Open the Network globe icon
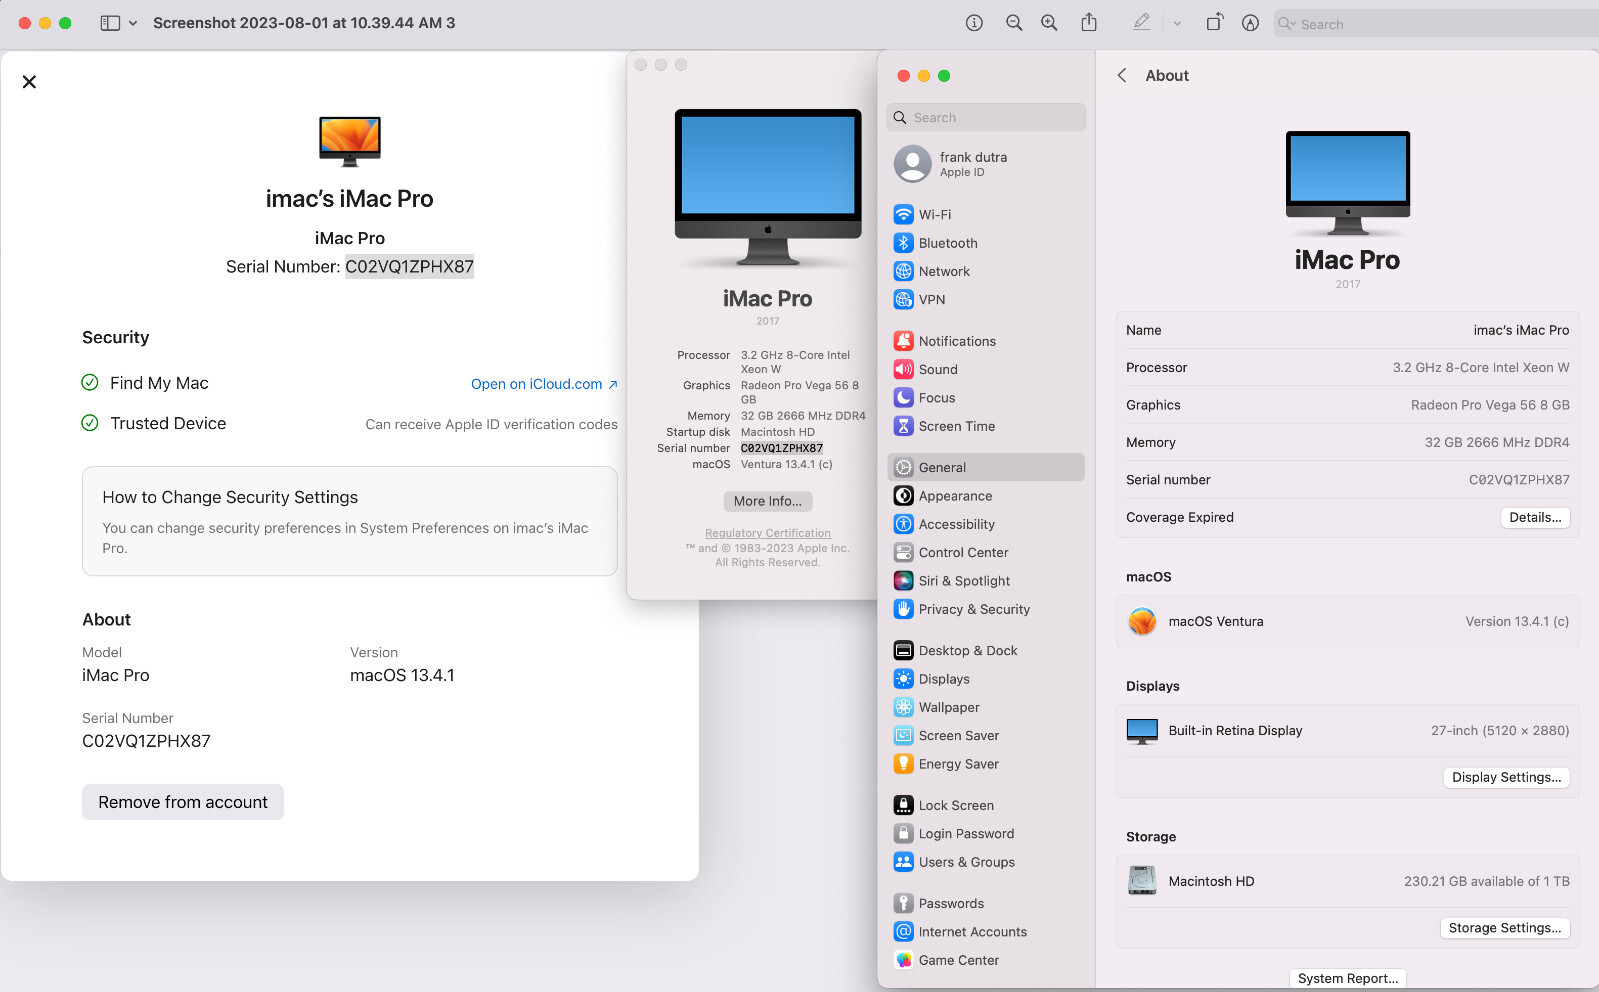This screenshot has width=1599, height=992. coord(903,271)
